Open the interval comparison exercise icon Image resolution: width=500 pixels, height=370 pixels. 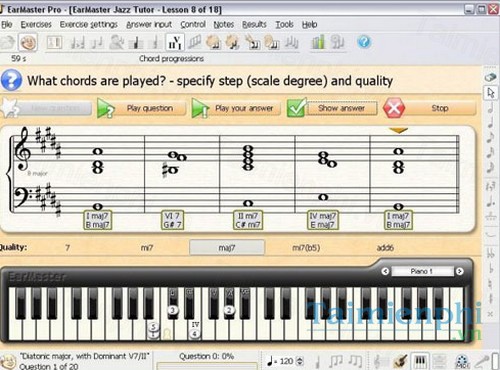77,43
